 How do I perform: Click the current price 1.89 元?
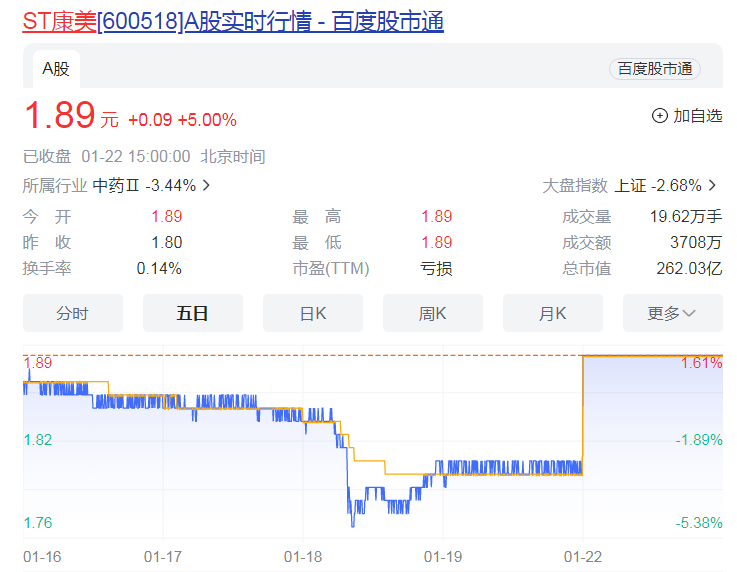pyautogui.click(x=71, y=116)
